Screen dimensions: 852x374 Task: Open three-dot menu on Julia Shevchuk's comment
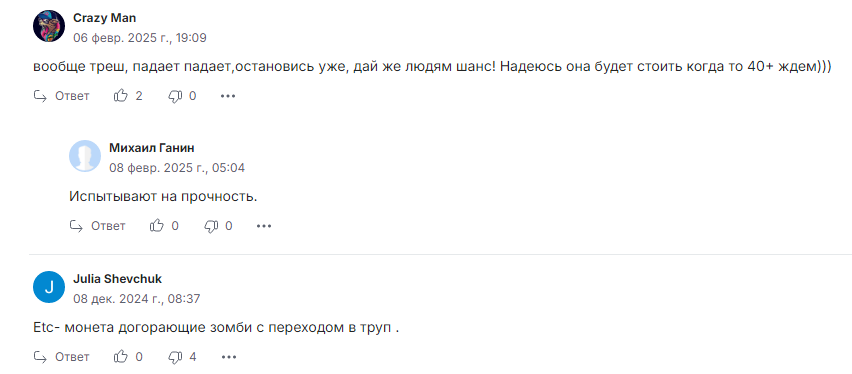(x=228, y=357)
